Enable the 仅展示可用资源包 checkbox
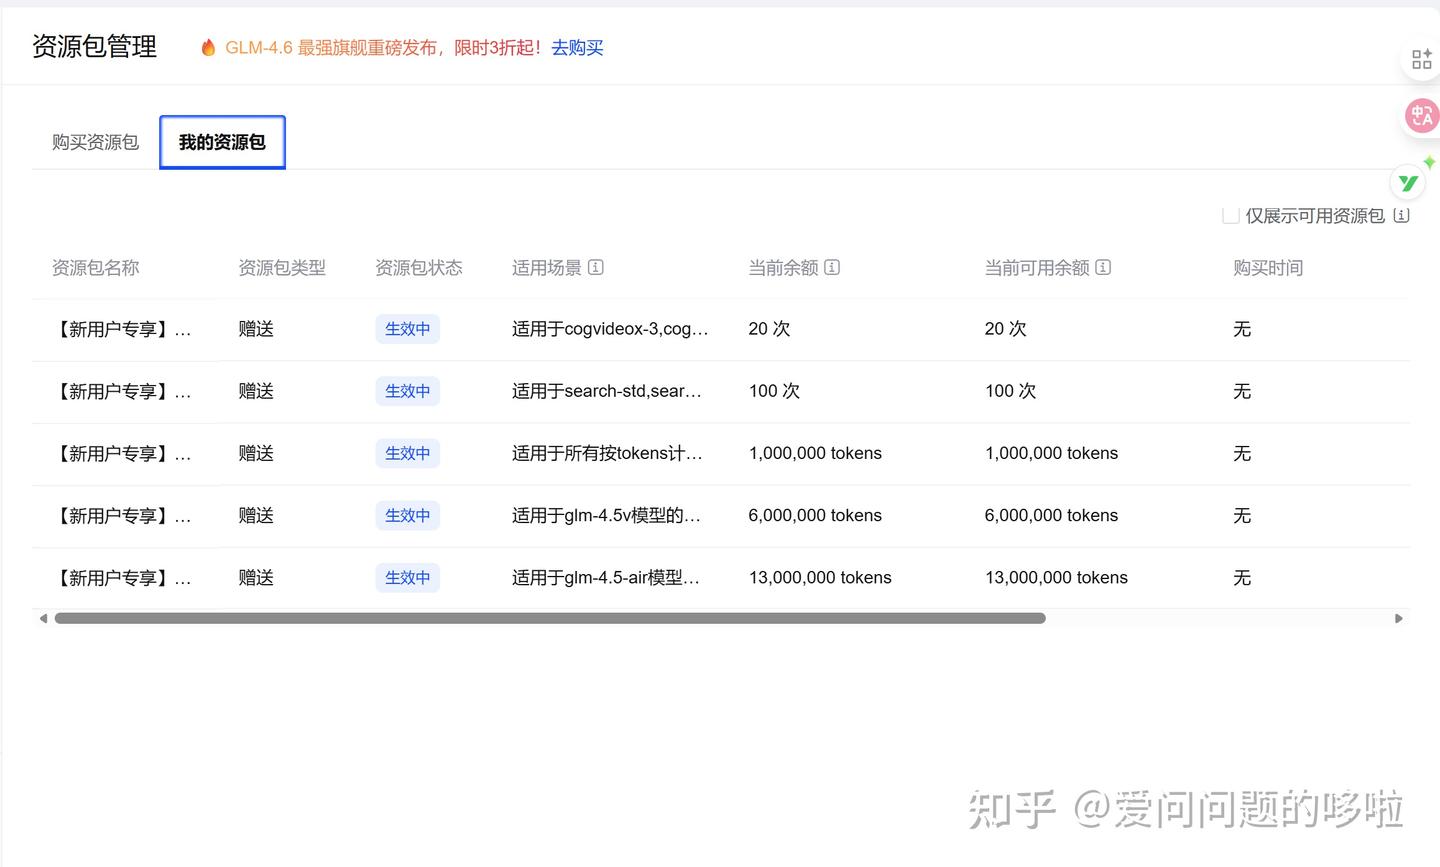This screenshot has width=1440, height=867. click(1231, 215)
